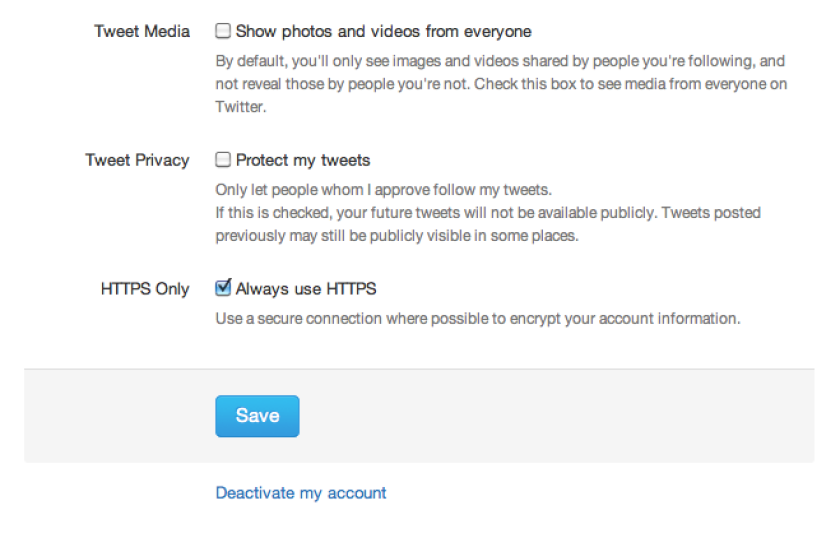The height and width of the screenshot is (547, 840).
Task: Click blank area right of Deactivate link
Action: point(600,493)
